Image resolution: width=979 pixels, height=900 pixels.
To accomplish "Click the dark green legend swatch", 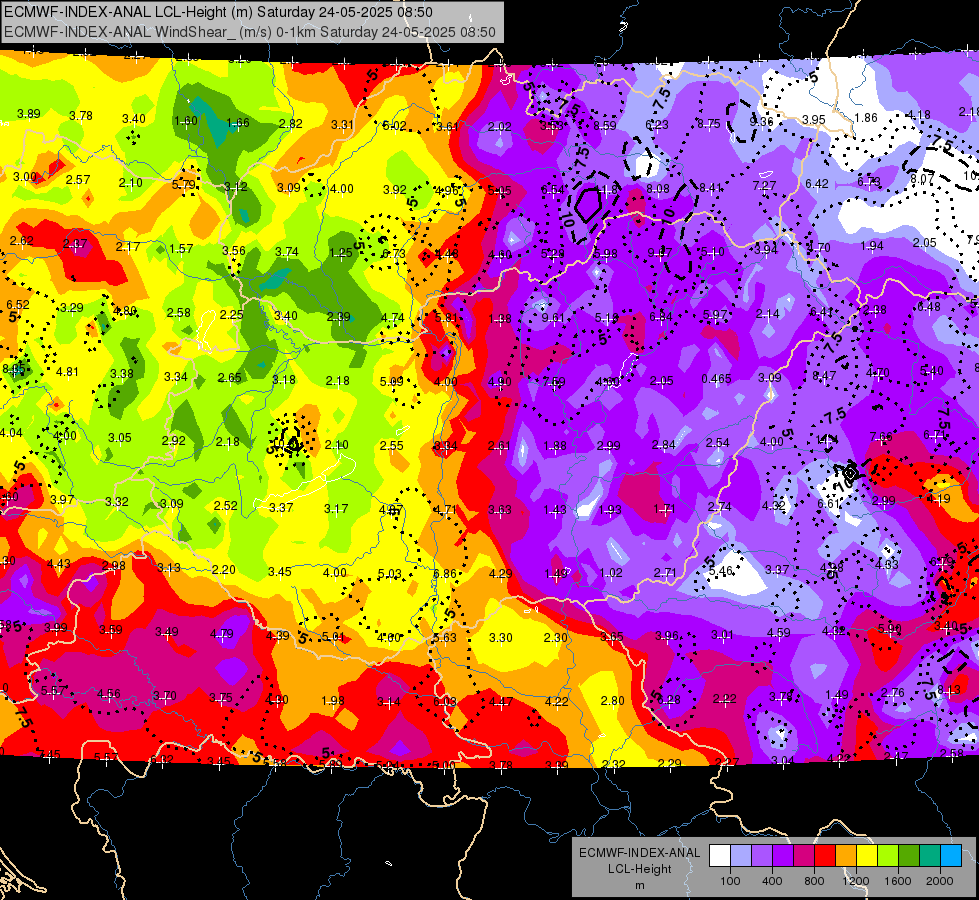I will (x=909, y=856).
